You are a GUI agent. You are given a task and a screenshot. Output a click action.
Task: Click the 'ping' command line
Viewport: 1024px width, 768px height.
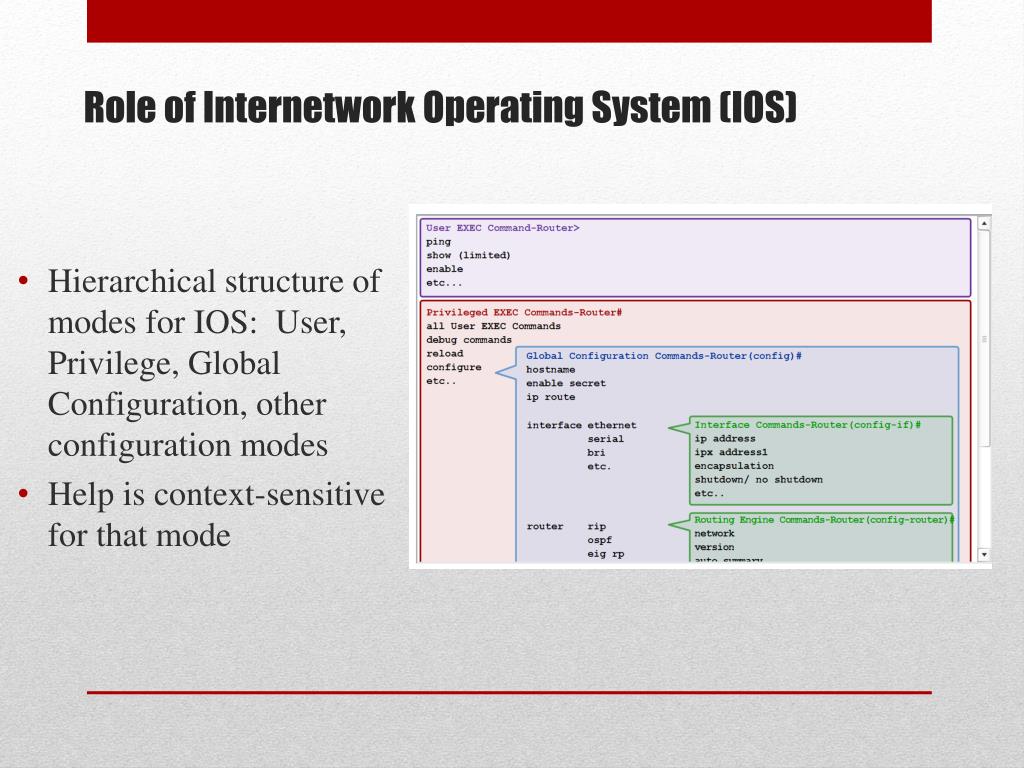click(438, 242)
